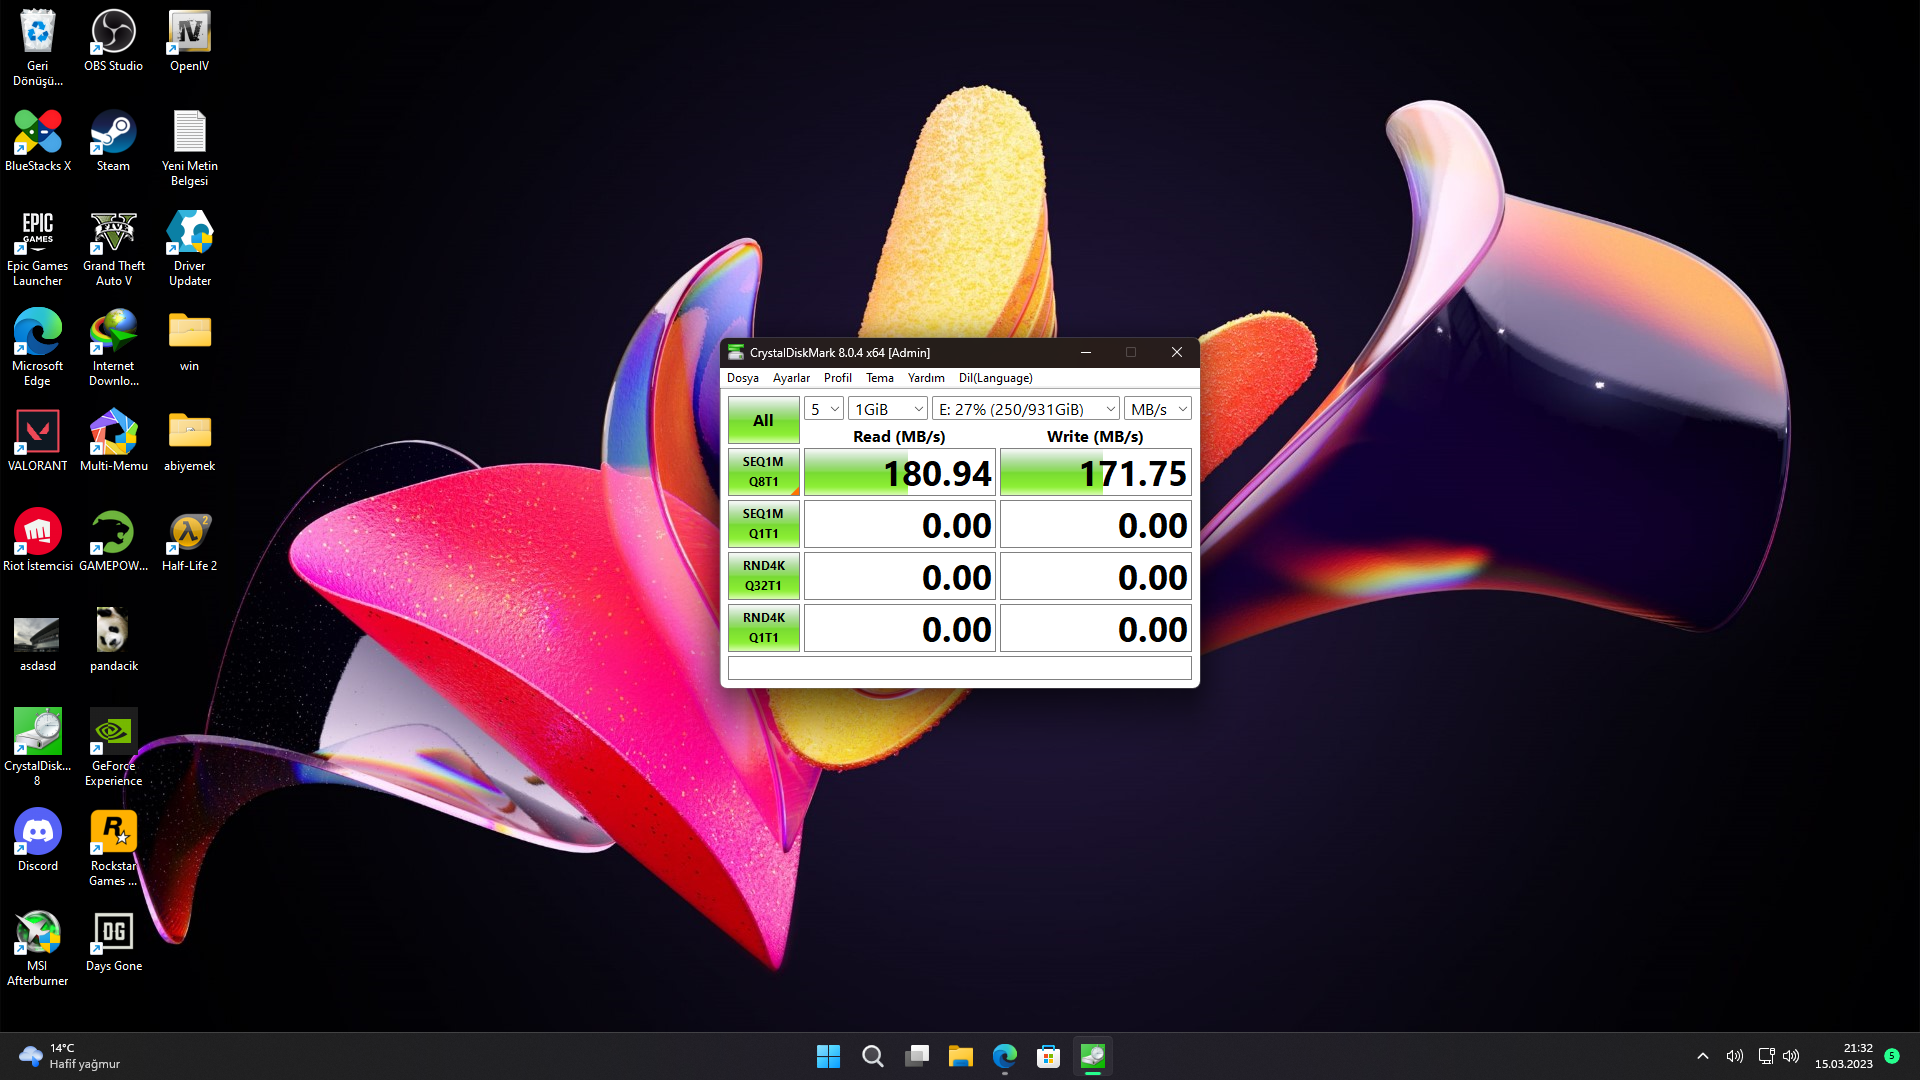Image resolution: width=1920 pixels, height=1080 pixels.
Task: Open the Epic Games Launcher icon
Action: pyautogui.click(x=37, y=235)
